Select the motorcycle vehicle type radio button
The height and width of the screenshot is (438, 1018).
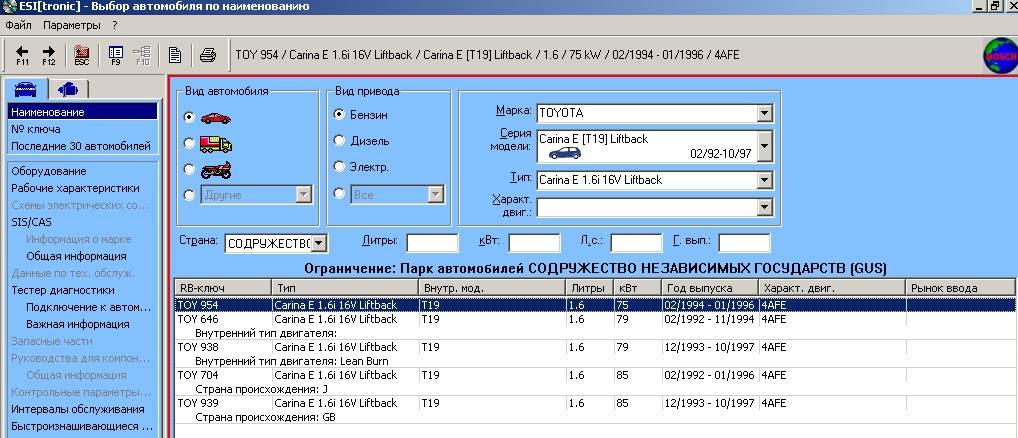(190, 169)
